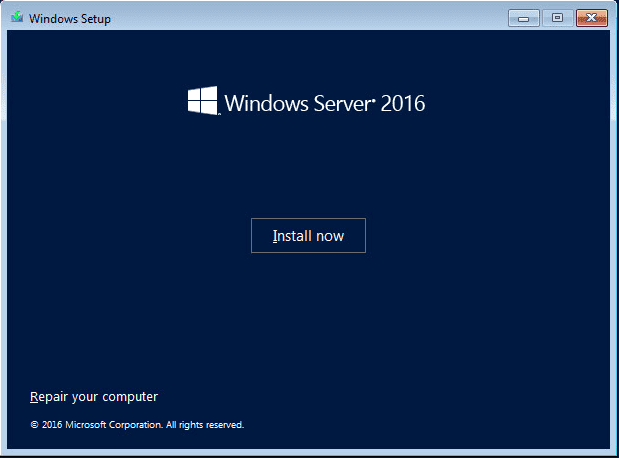Close the Windows Setup window
Image resolution: width=619 pixels, height=458 pixels.
point(591,18)
